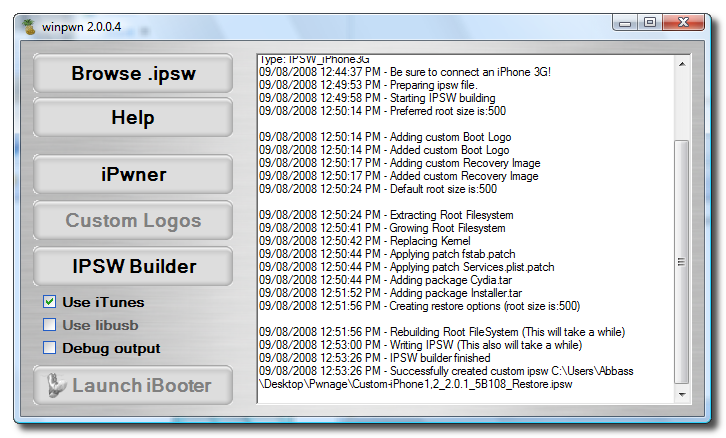
Task: Select the 'Replacing Kernel' log entry
Action: [x=340, y=240]
